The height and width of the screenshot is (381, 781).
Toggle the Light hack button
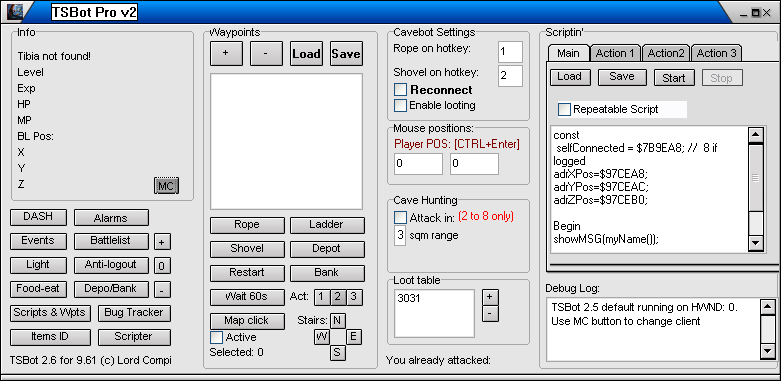tap(38, 265)
